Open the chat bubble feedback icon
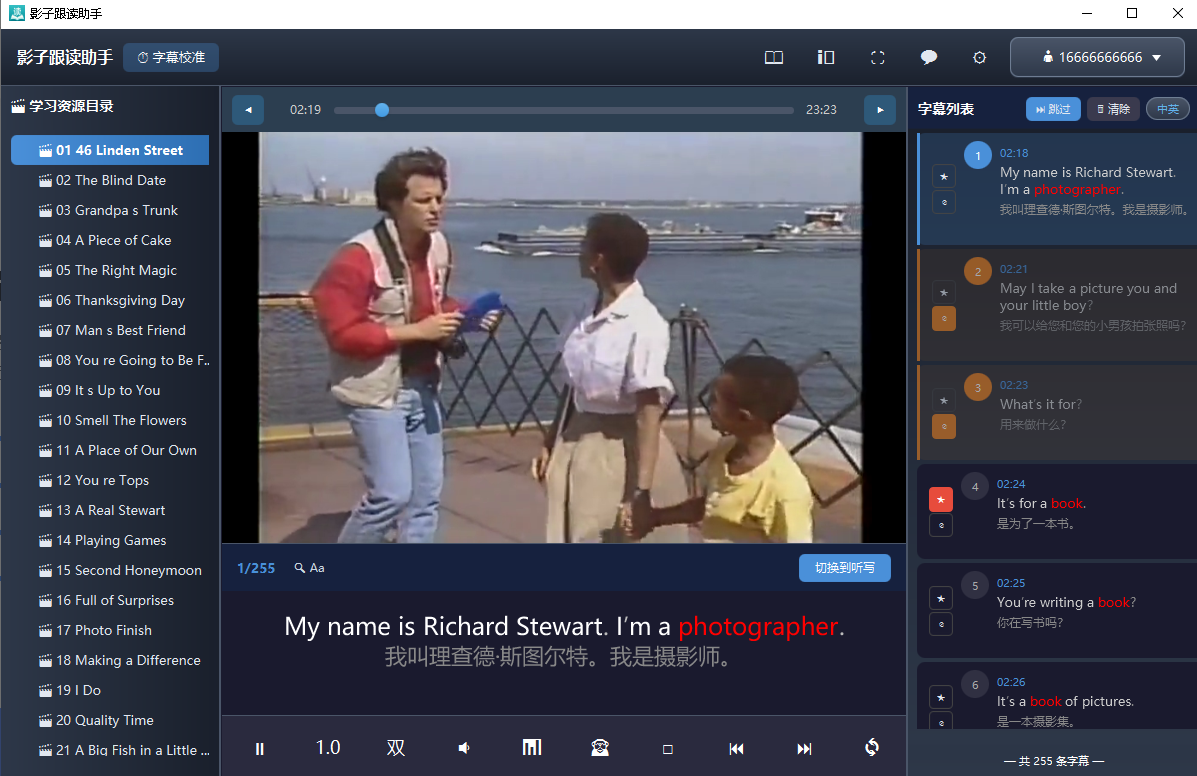Viewport: 1197px width, 776px height. click(x=929, y=57)
